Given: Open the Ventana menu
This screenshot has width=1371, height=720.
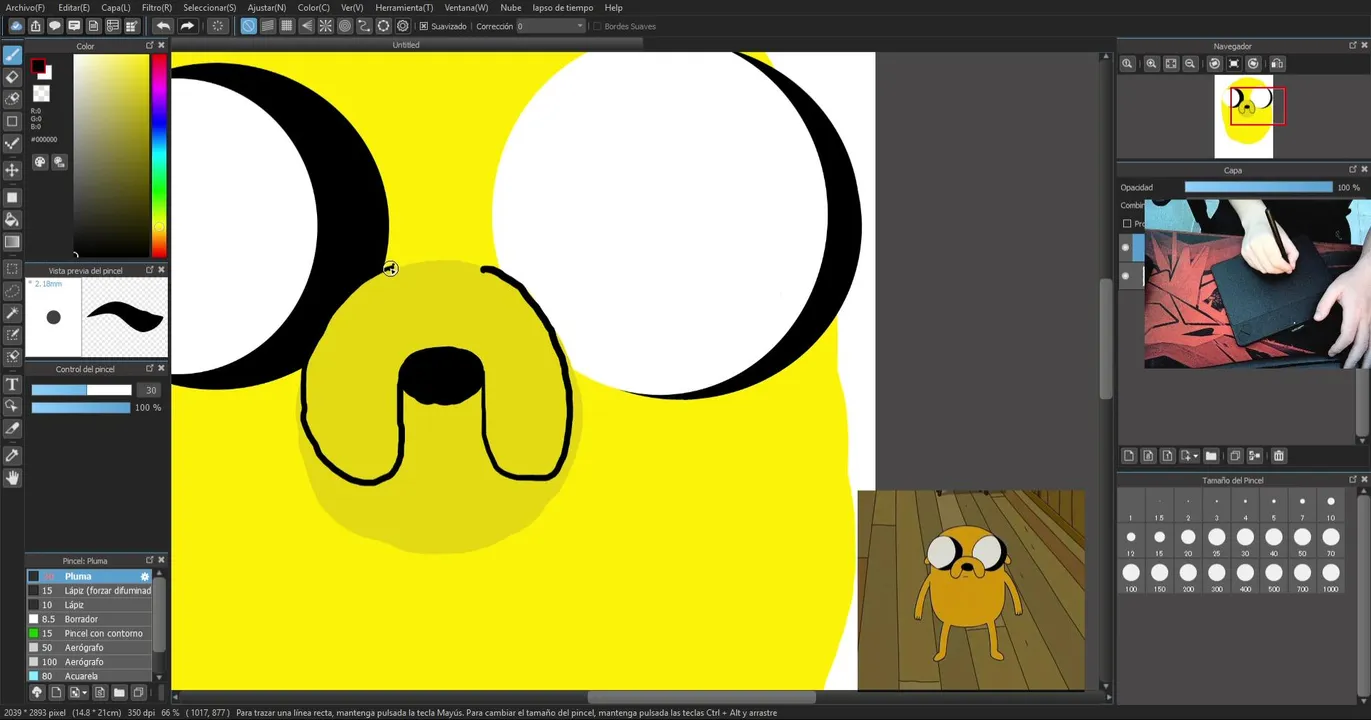Looking at the screenshot, I should point(466,7).
